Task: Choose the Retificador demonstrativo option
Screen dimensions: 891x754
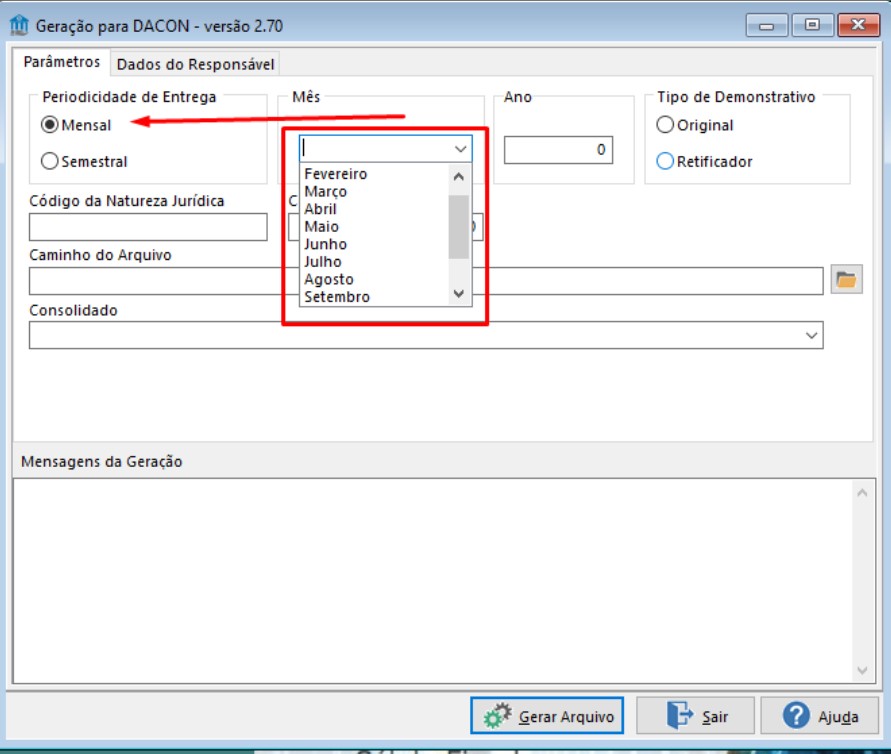Action: [x=665, y=161]
